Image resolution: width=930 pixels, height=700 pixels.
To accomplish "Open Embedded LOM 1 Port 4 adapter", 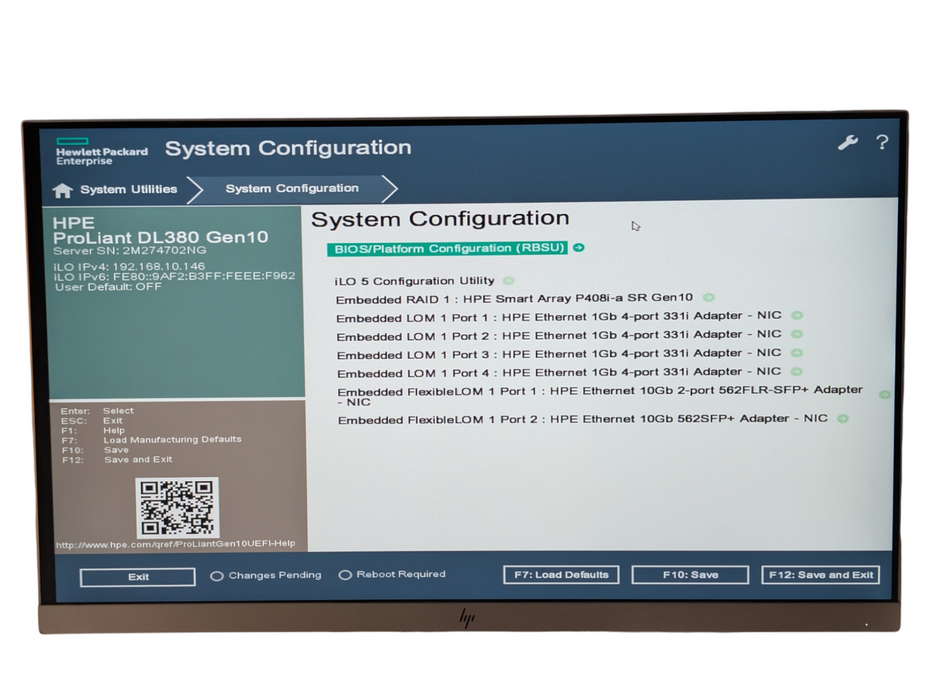I will (x=559, y=373).
